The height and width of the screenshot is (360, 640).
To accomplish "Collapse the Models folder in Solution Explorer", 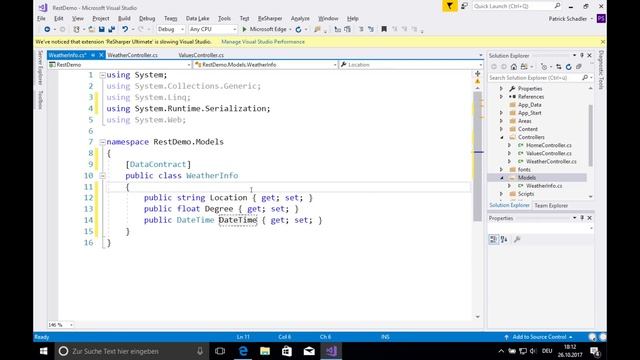I will pos(501,178).
